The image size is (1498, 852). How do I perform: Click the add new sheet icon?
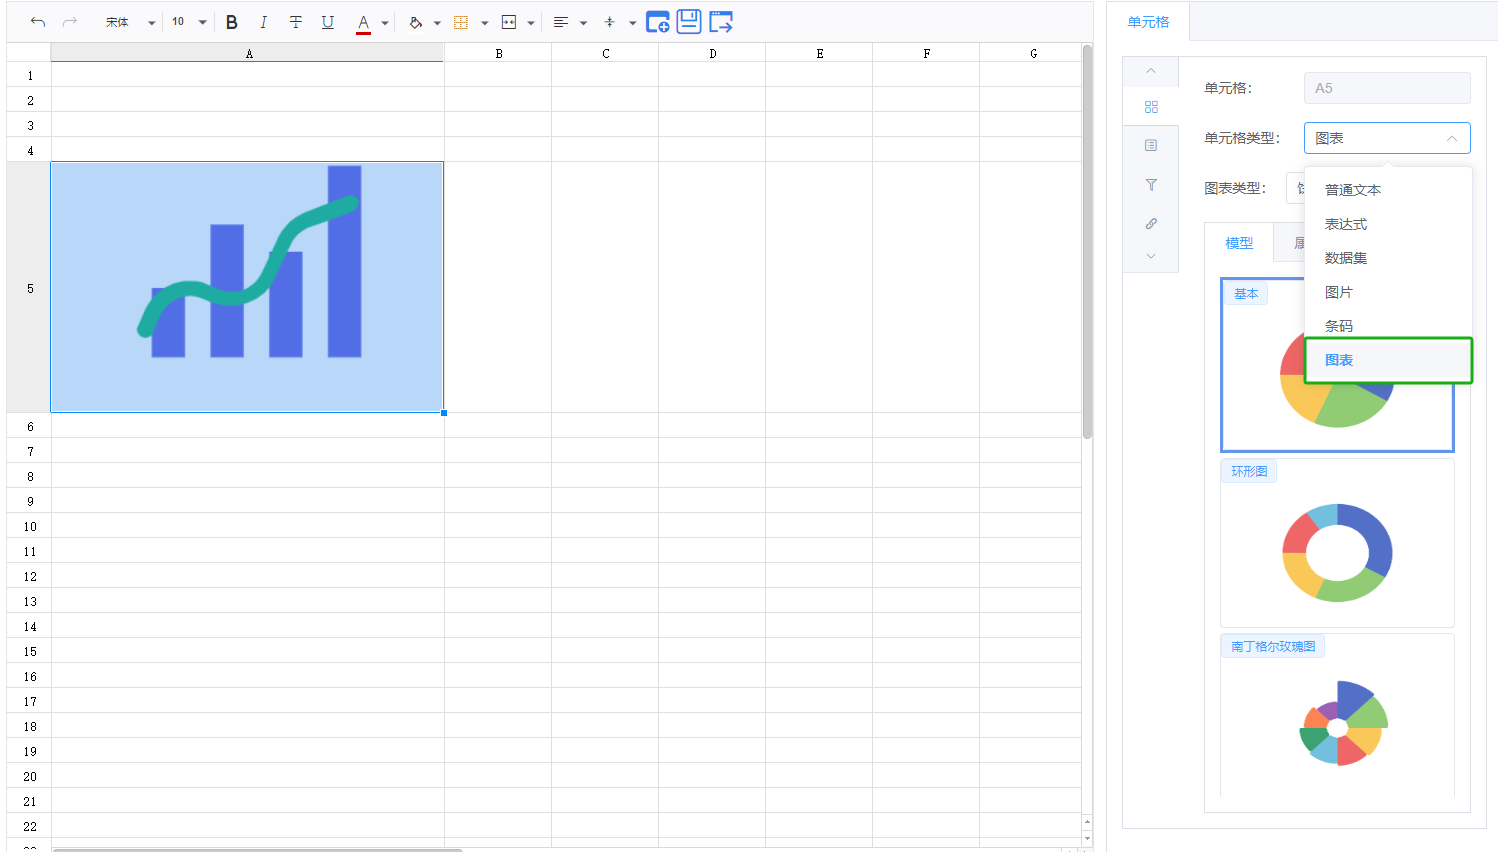(657, 22)
